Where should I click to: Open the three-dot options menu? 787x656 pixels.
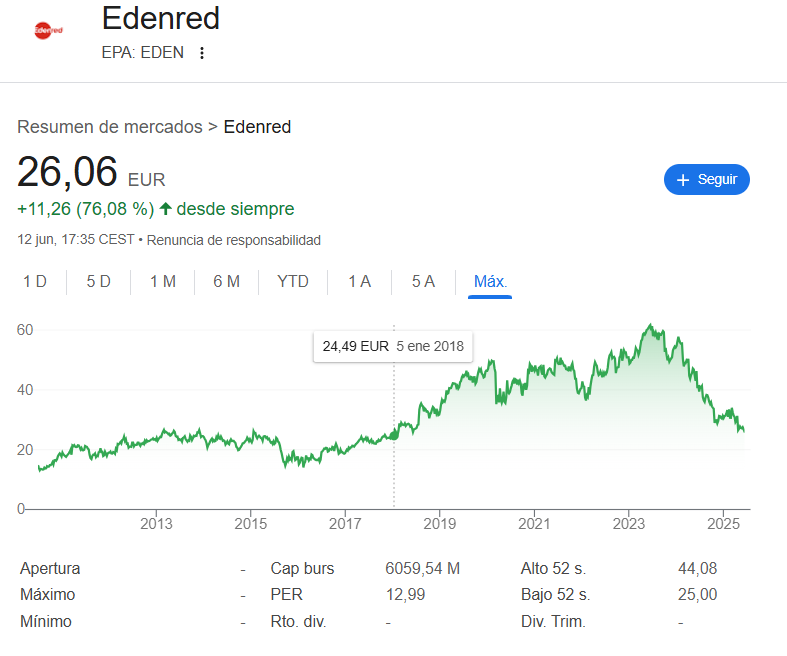202,53
